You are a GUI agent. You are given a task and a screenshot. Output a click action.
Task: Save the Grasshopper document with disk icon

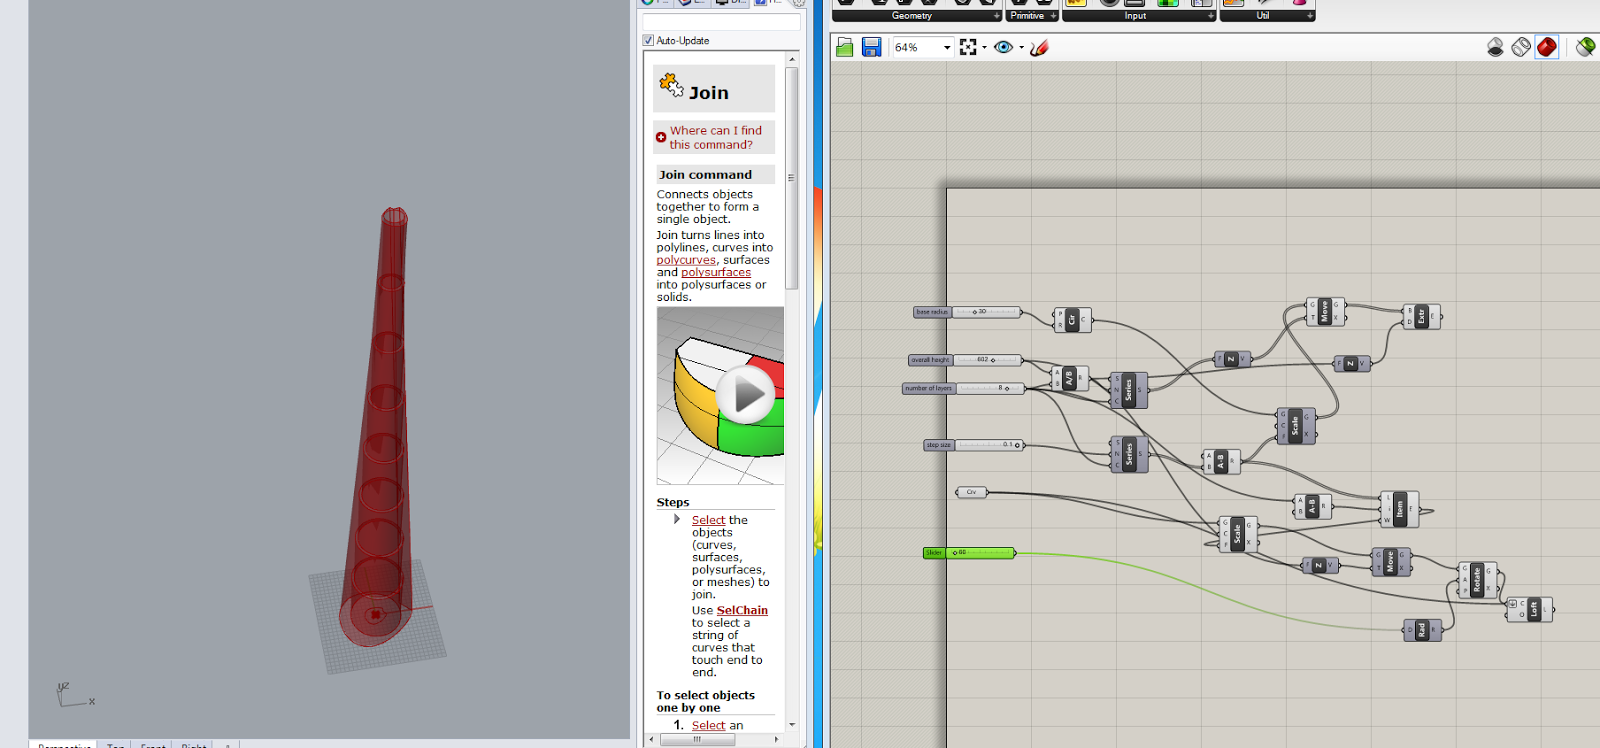pyautogui.click(x=871, y=47)
